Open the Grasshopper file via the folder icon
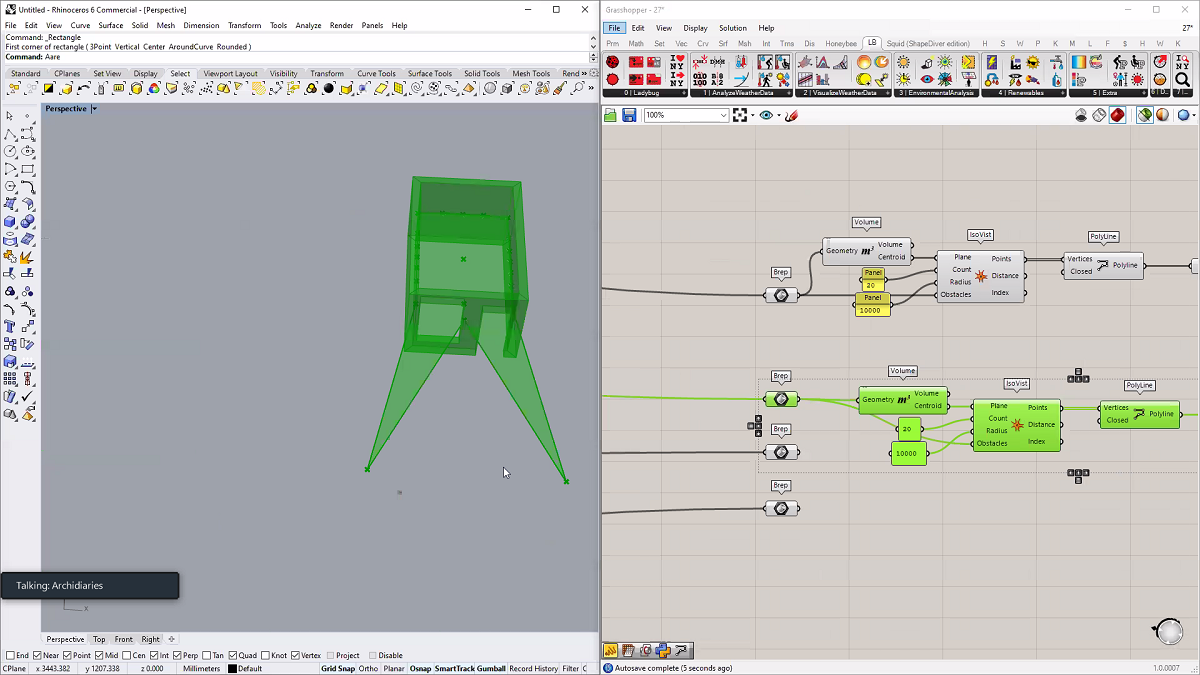 [611, 115]
